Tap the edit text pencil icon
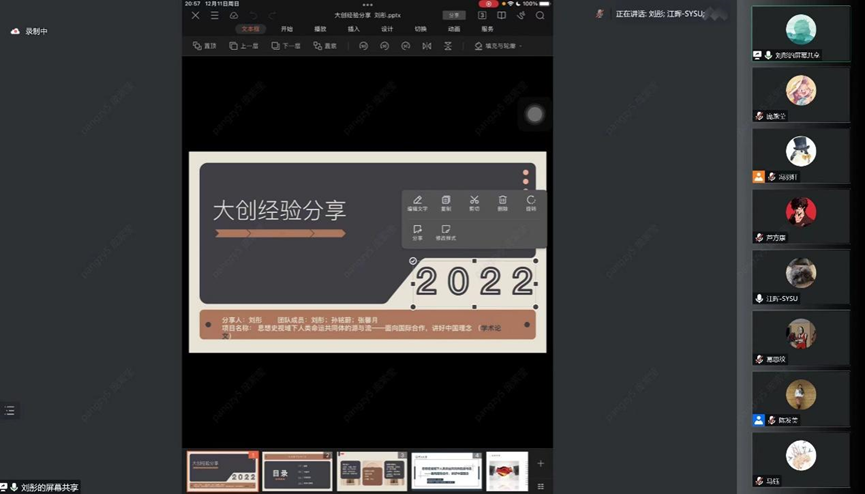Image resolution: width=865 pixels, height=494 pixels. [x=417, y=201]
